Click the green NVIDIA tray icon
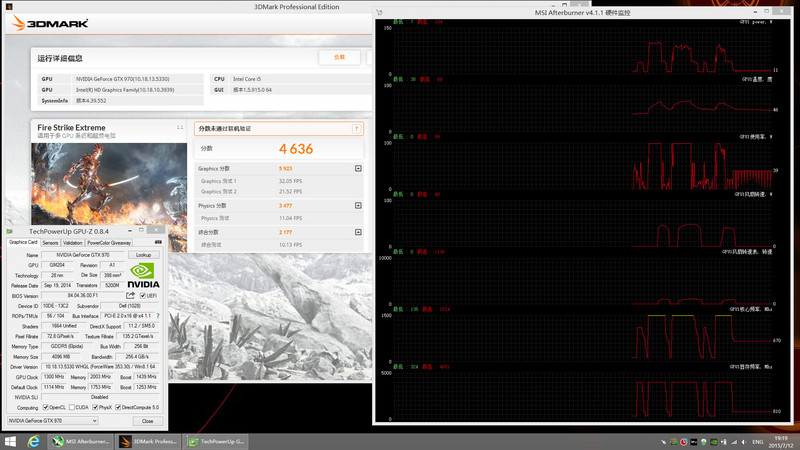This screenshot has height=450, width=800. pyautogui.click(x=714, y=442)
